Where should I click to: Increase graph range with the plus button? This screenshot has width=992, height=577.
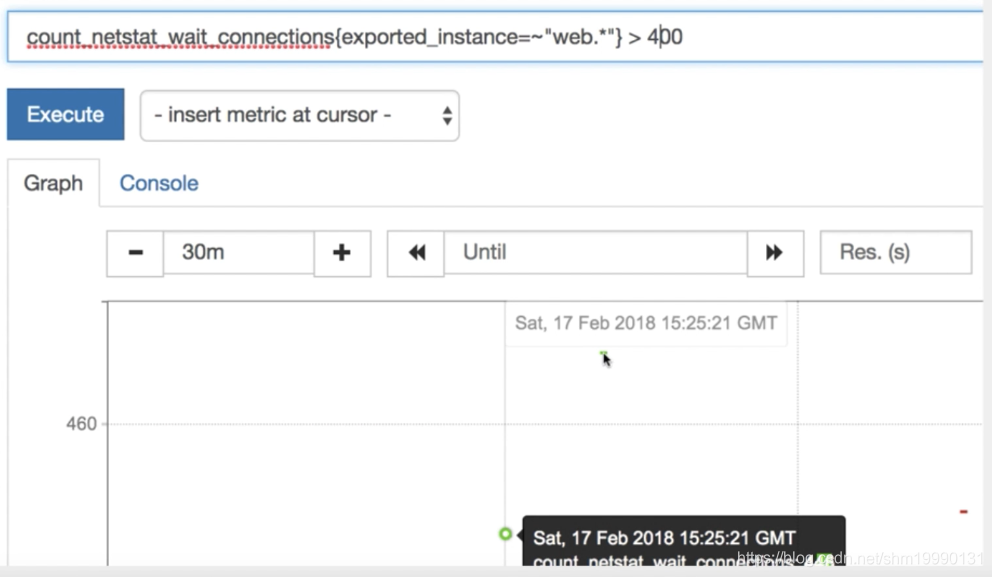click(342, 253)
